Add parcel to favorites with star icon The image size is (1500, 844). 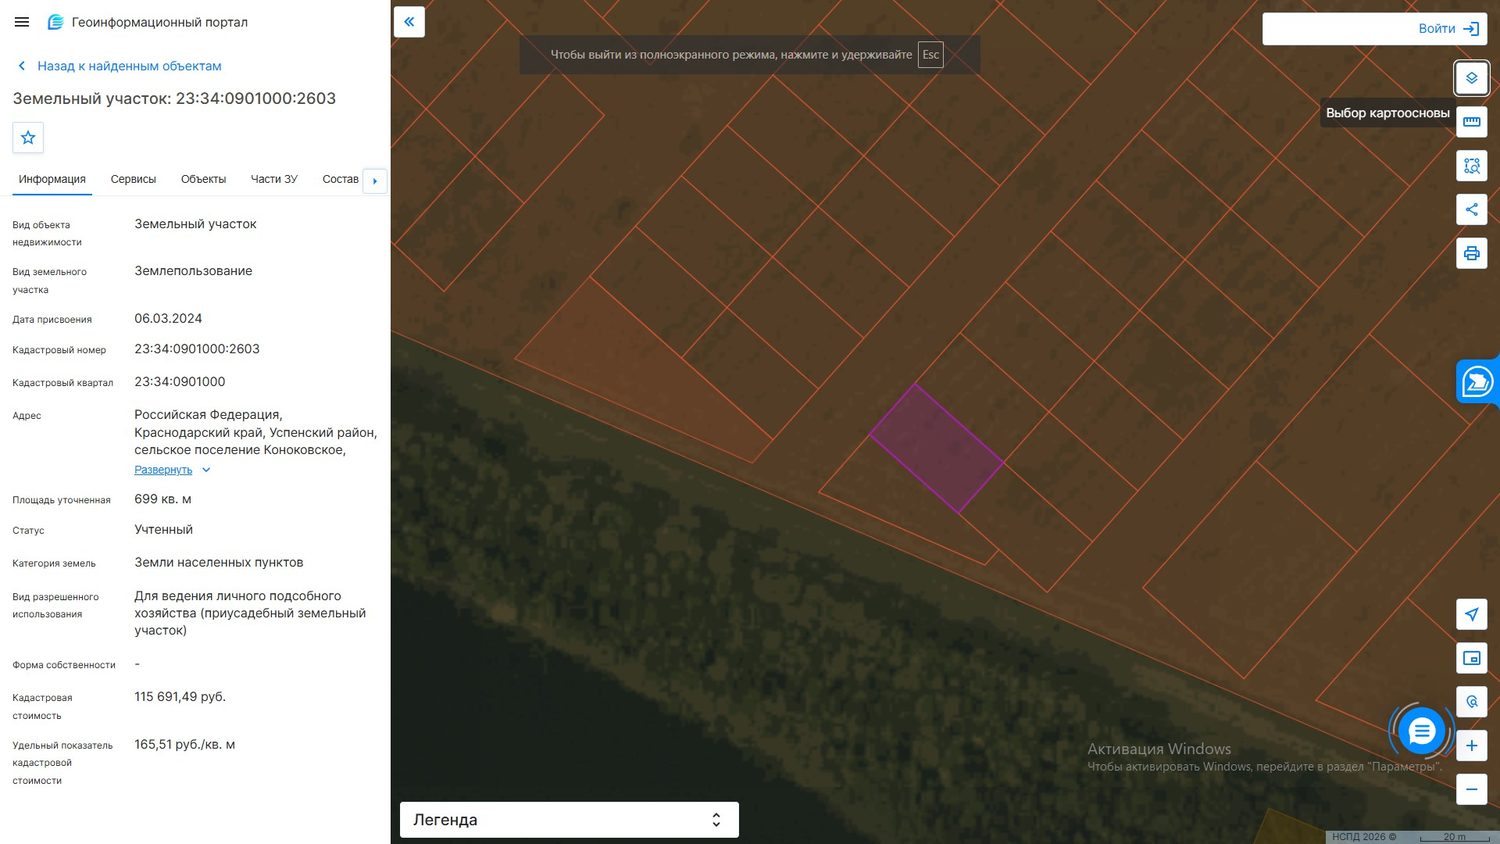click(x=28, y=137)
